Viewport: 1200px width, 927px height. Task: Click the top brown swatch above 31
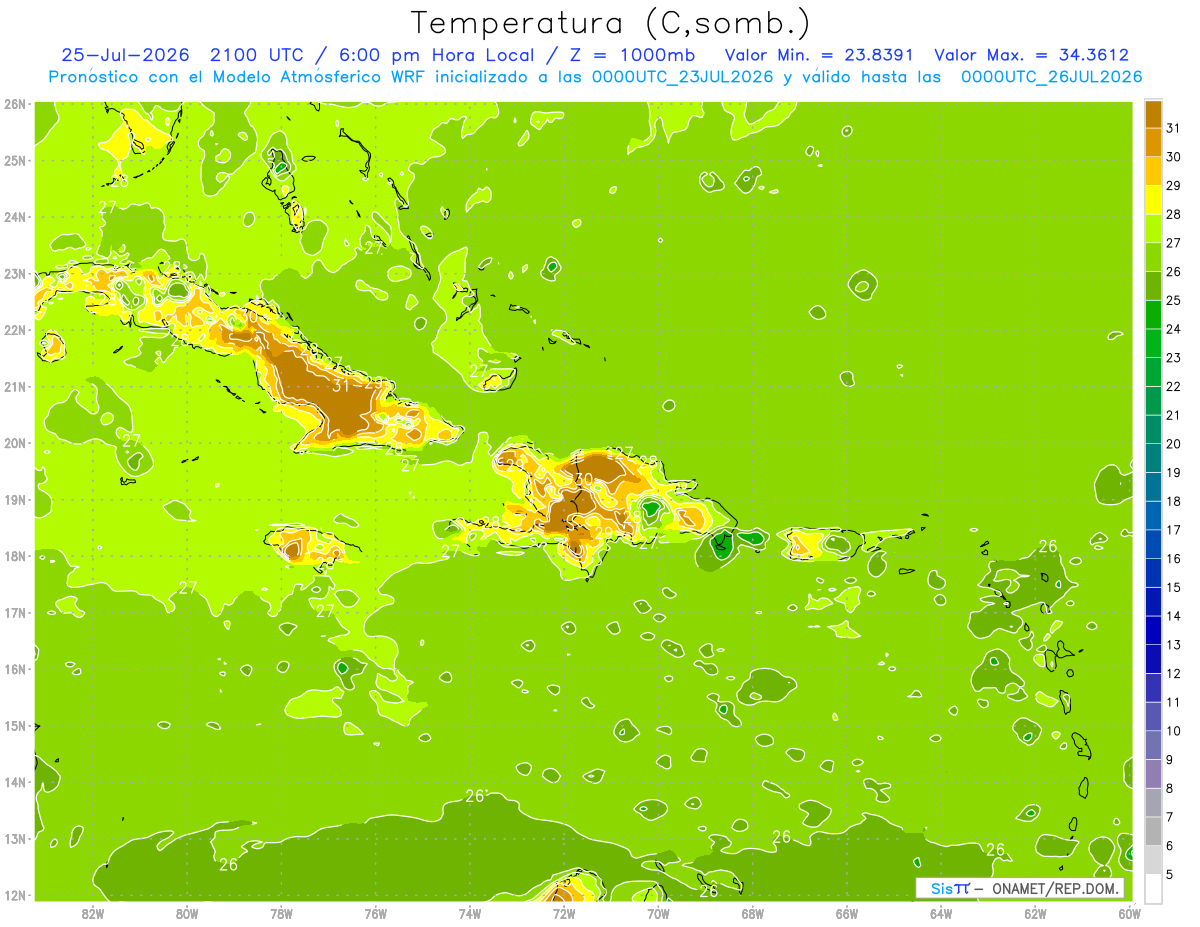click(1153, 114)
